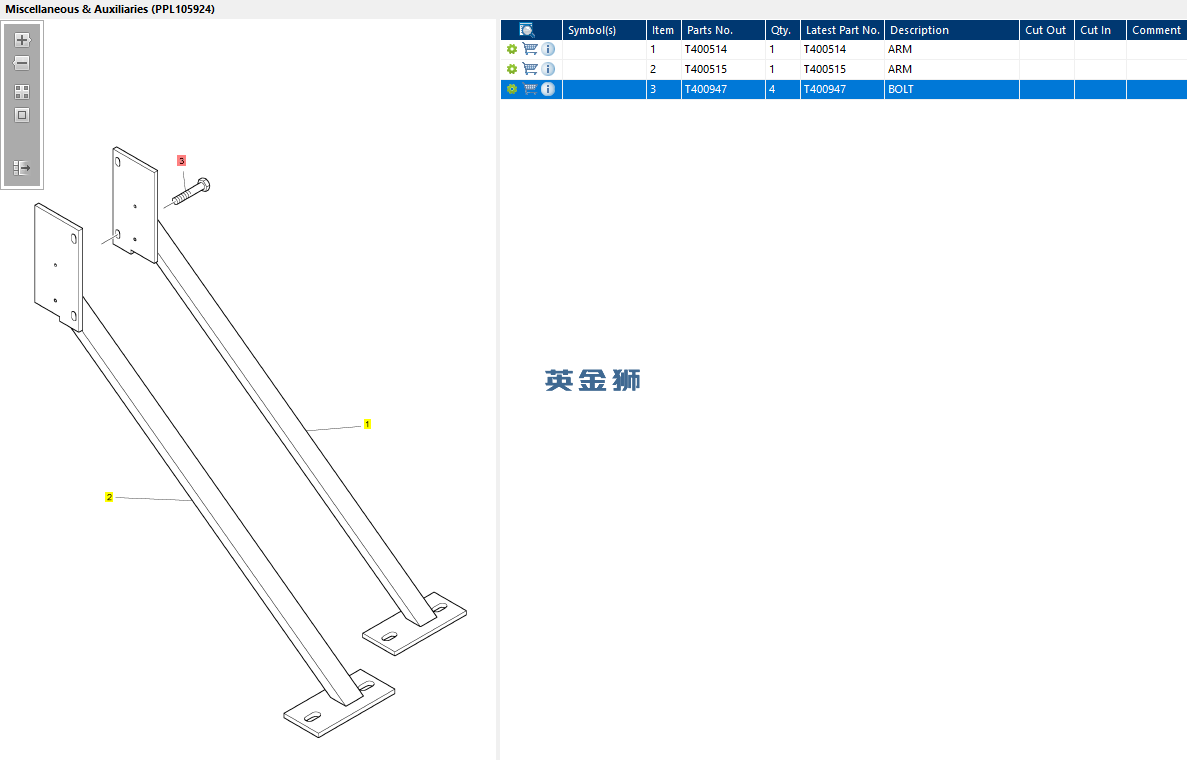The height and width of the screenshot is (760, 1187).
Task: Add part T400514 to the shopping cart
Action: point(530,49)
